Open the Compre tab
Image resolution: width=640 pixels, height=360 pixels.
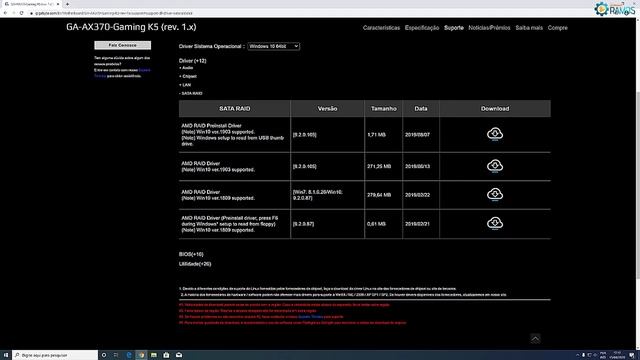coord(558,28)
